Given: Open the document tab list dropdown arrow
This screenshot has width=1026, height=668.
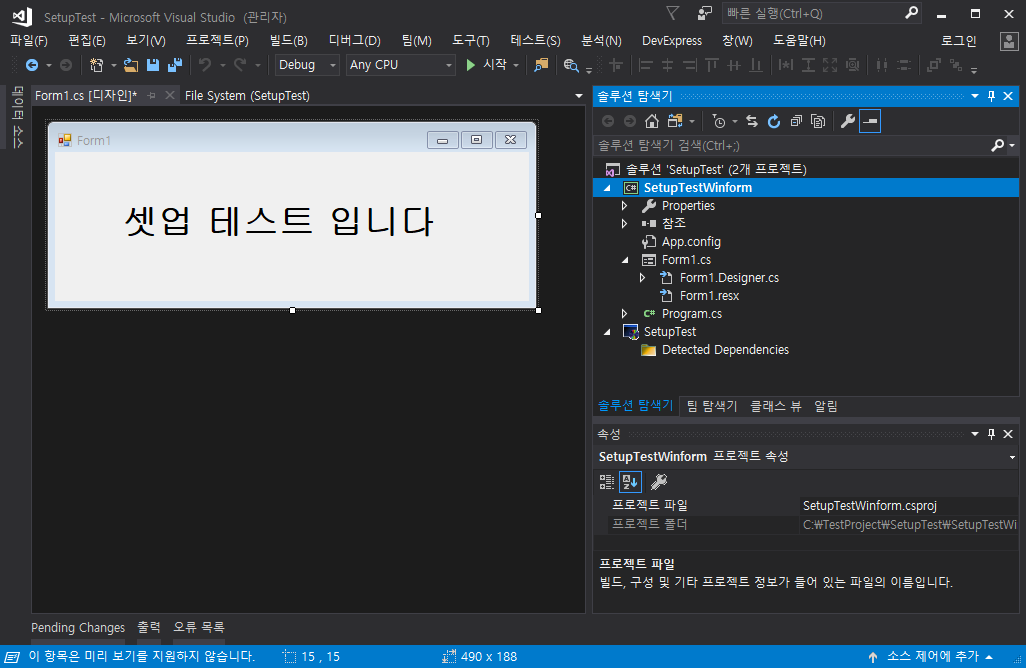Looking at the screenshot, I should pos(578,96).
